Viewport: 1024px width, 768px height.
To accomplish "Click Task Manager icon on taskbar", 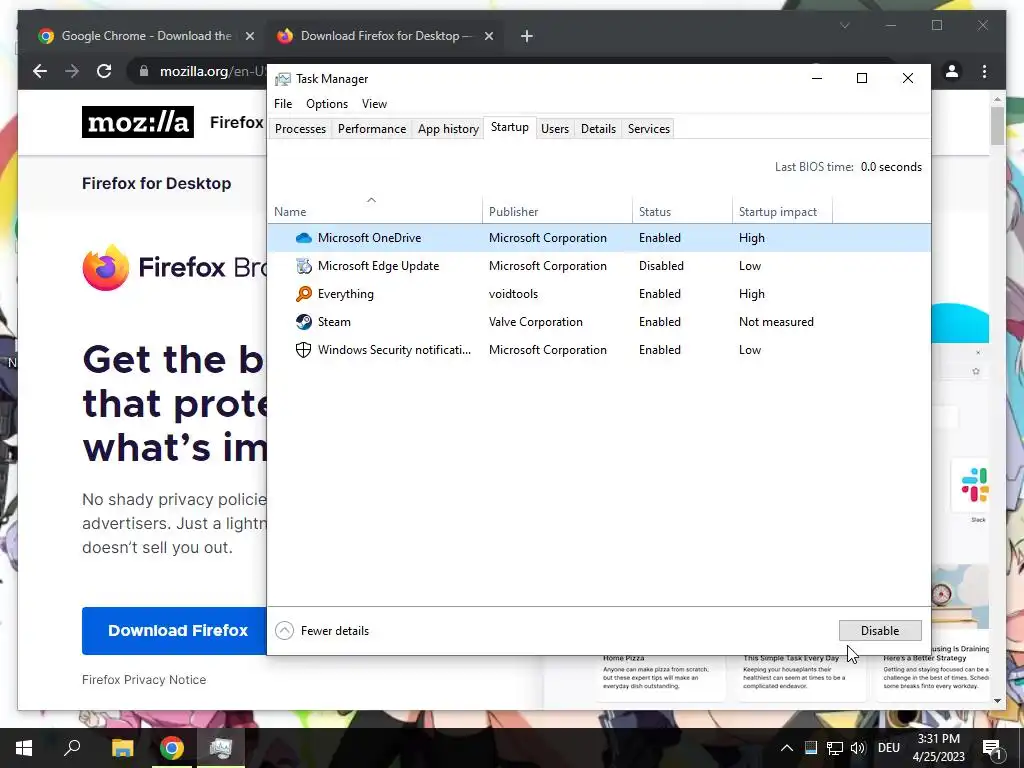I will pyautogui.click(x=221, y=748).
